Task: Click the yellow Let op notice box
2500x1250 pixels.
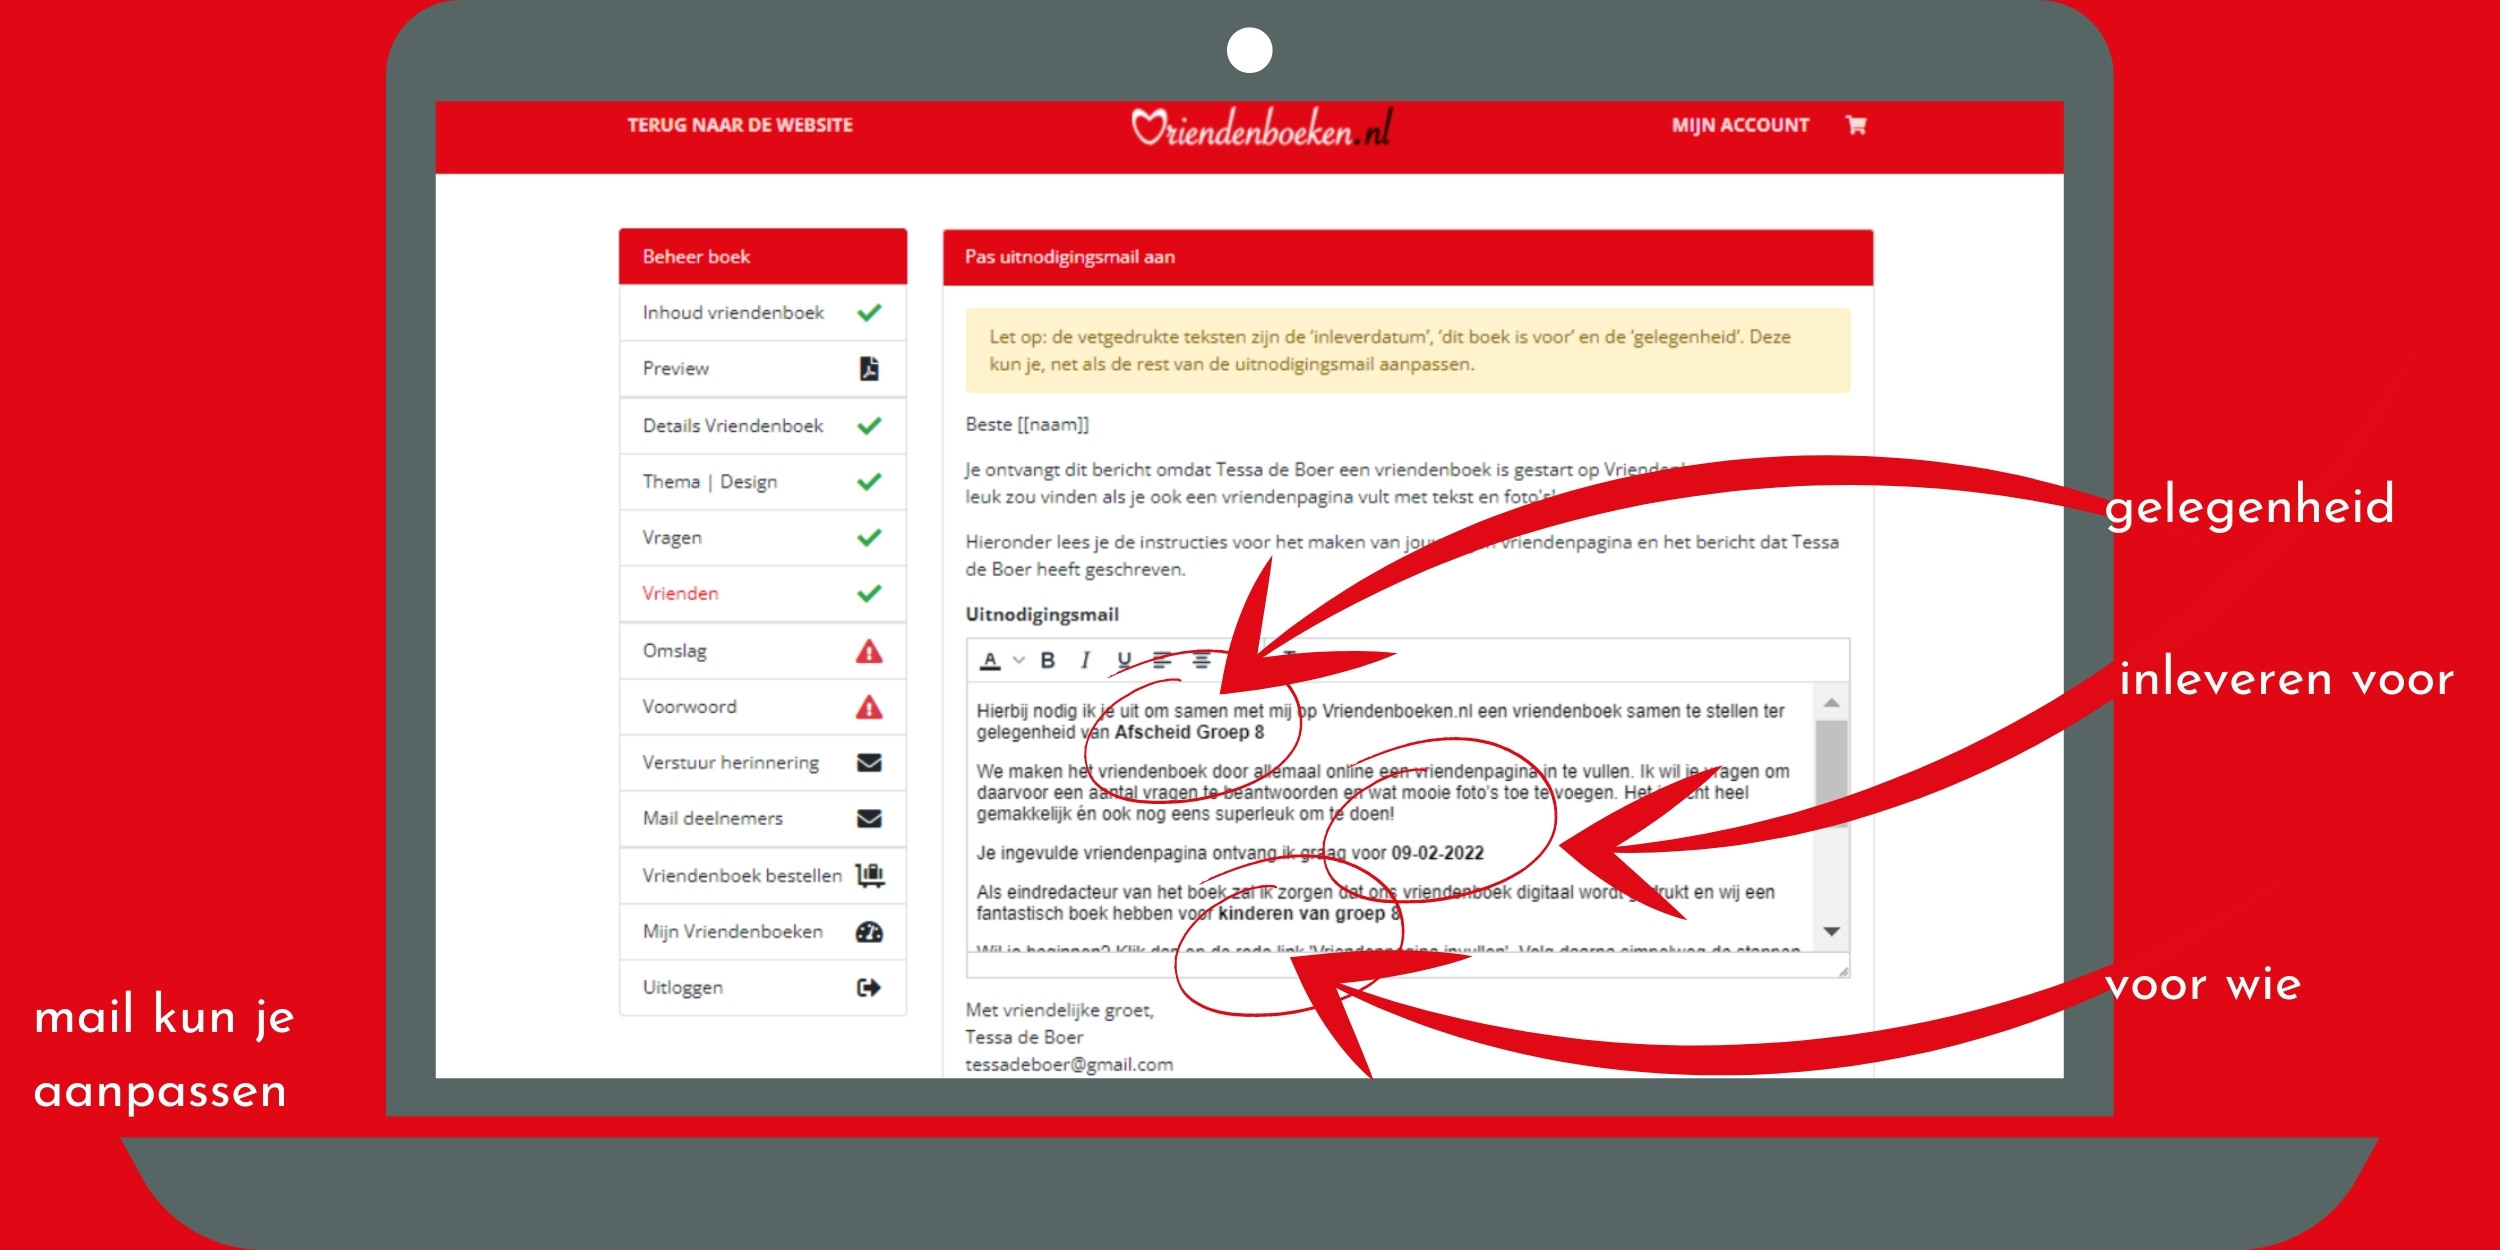Action: point(1408,351)
